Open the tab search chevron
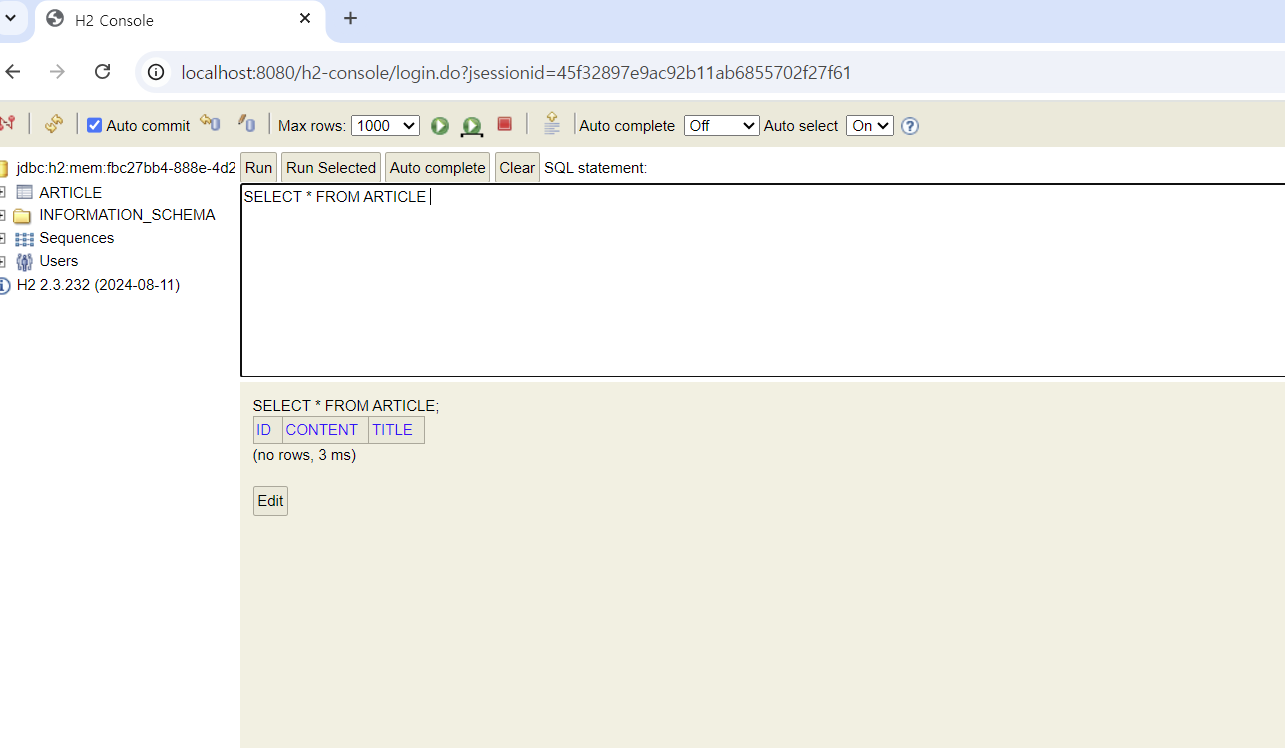This screenshot has width=1285, height=748. 10,18
